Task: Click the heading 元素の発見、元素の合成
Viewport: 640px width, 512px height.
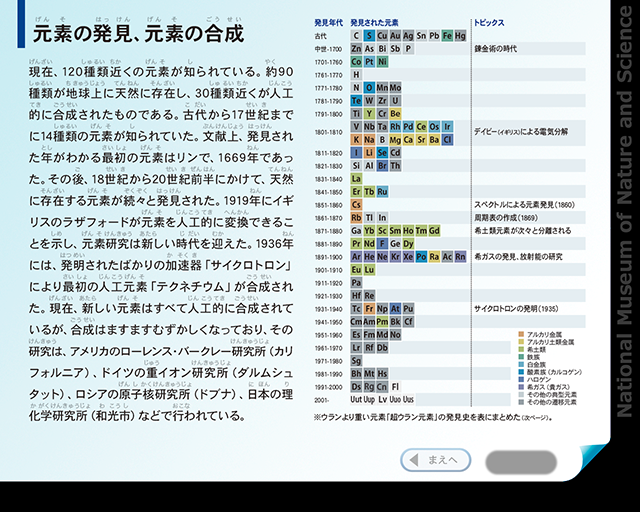Action: coord(138,34)
